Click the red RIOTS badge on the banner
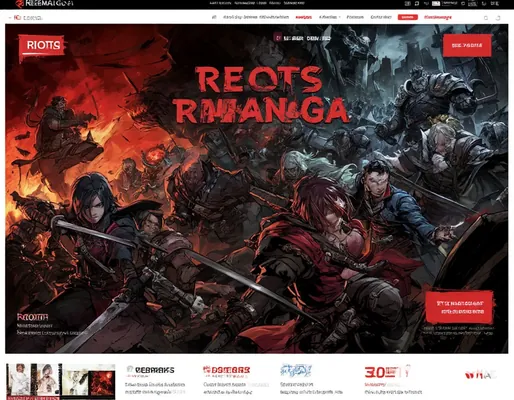This screenshot has height=400, width=514. [x=41, y=45]
